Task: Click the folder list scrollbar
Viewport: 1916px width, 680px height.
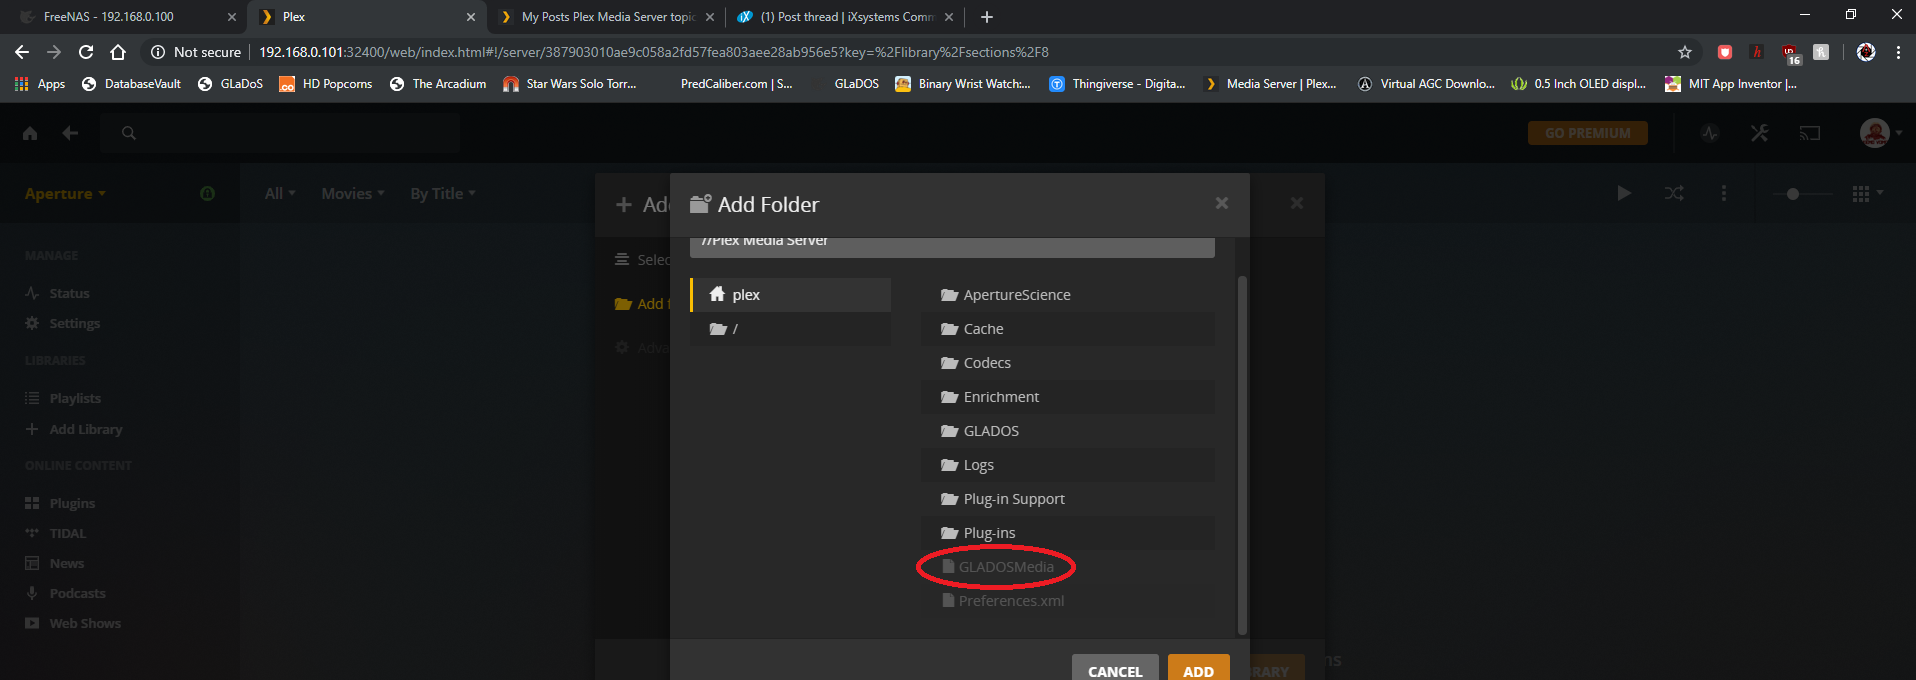Action: pos(1243,455)
